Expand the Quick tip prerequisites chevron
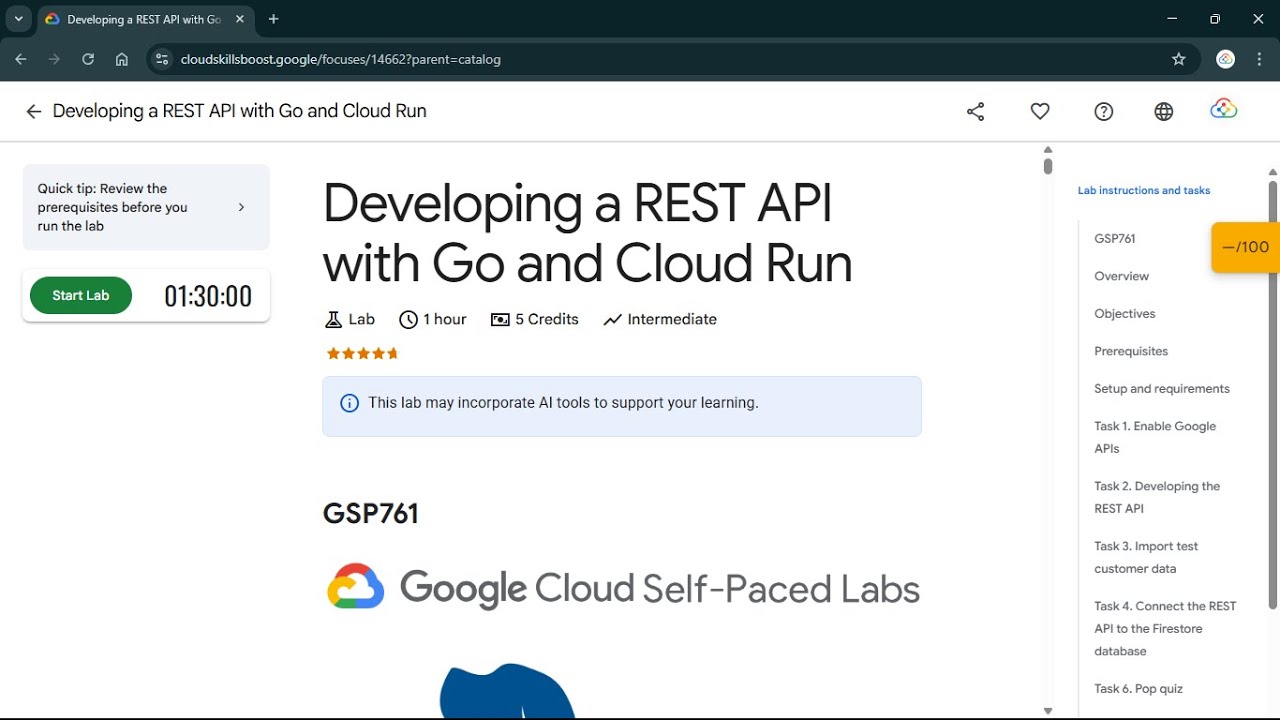 coord(241,207)
